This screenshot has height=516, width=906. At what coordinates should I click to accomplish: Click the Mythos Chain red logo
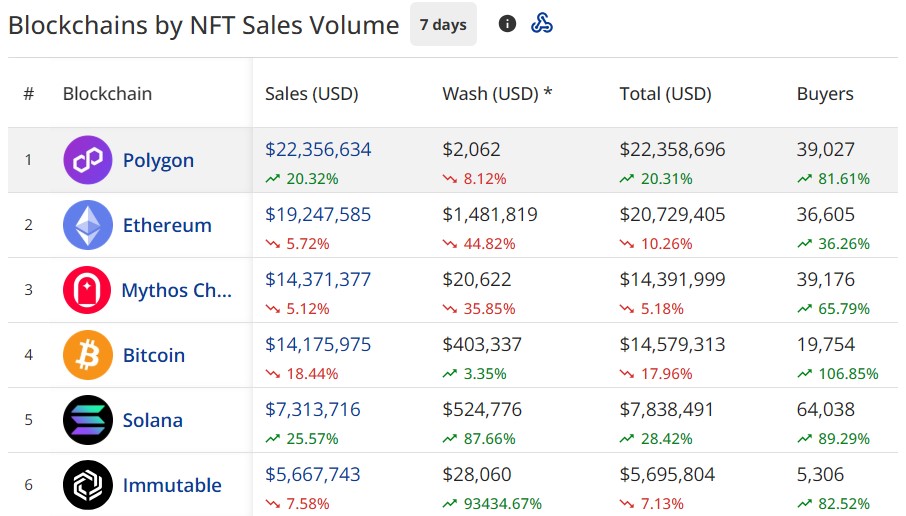(87, 290)
